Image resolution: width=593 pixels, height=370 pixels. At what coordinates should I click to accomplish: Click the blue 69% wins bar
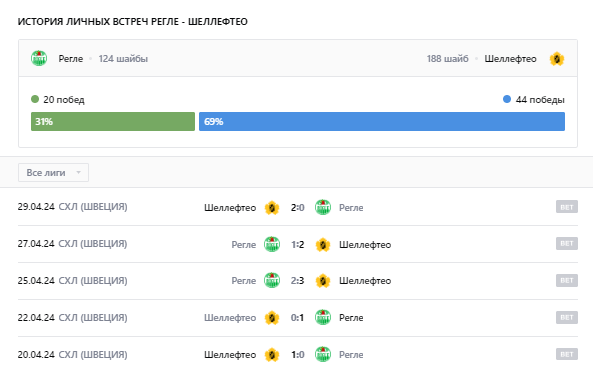click(382, 121)
